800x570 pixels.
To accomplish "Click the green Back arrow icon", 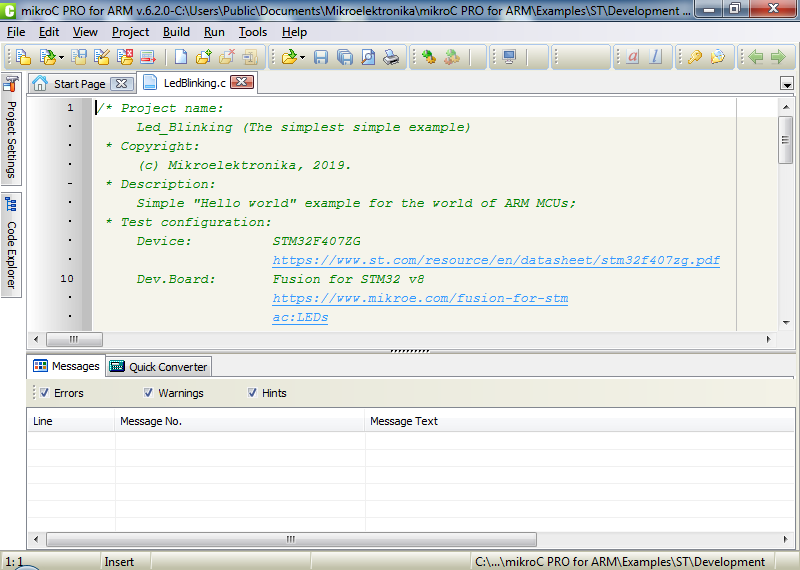I will [x=756, y=57].
